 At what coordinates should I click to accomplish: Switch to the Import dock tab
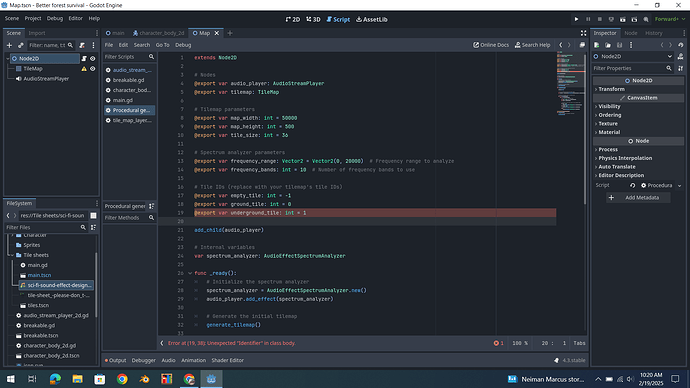(x=37, y=33)
